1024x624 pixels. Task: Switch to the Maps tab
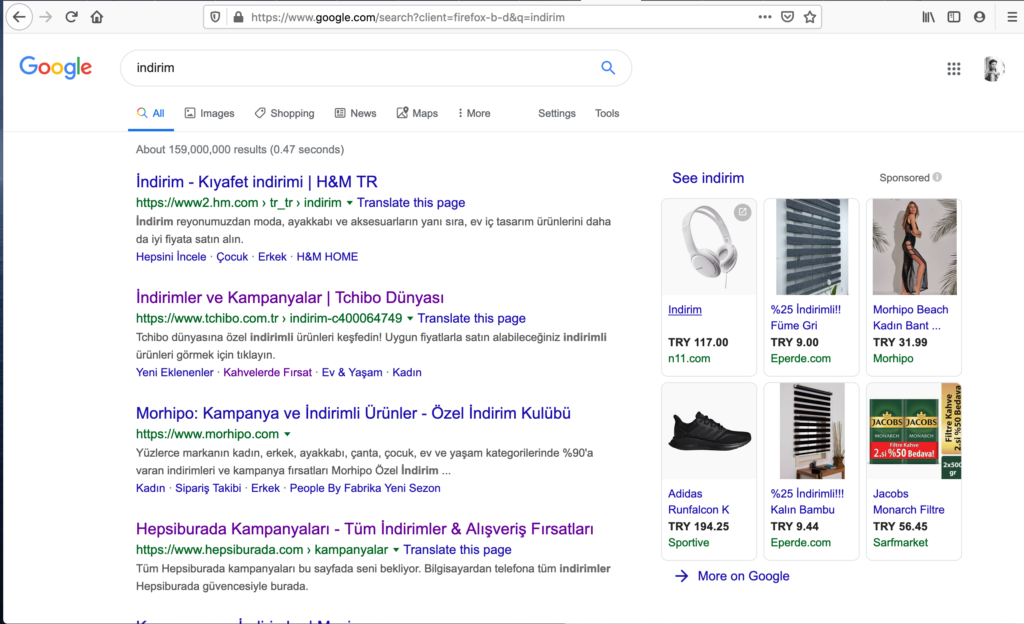(417, 113)
